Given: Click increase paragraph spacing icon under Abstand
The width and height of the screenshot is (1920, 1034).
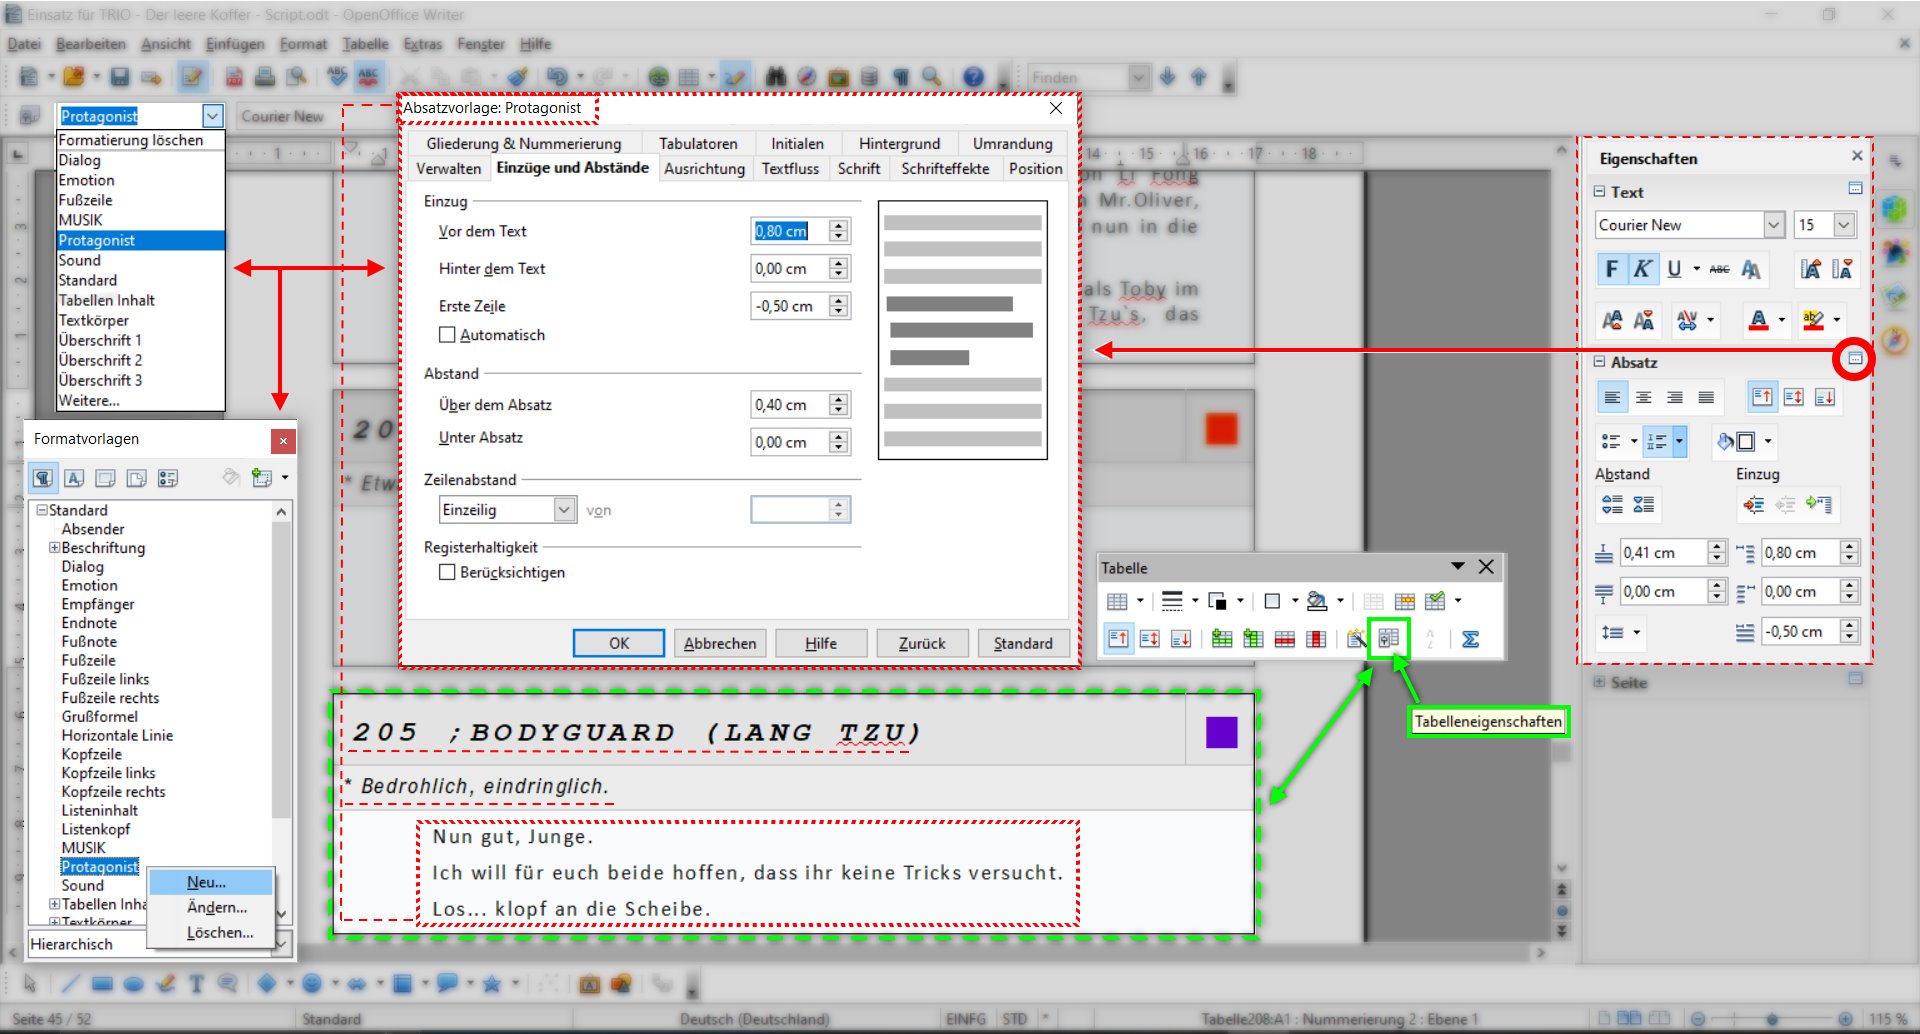Looking at the screenshot, I should 1612,505.
